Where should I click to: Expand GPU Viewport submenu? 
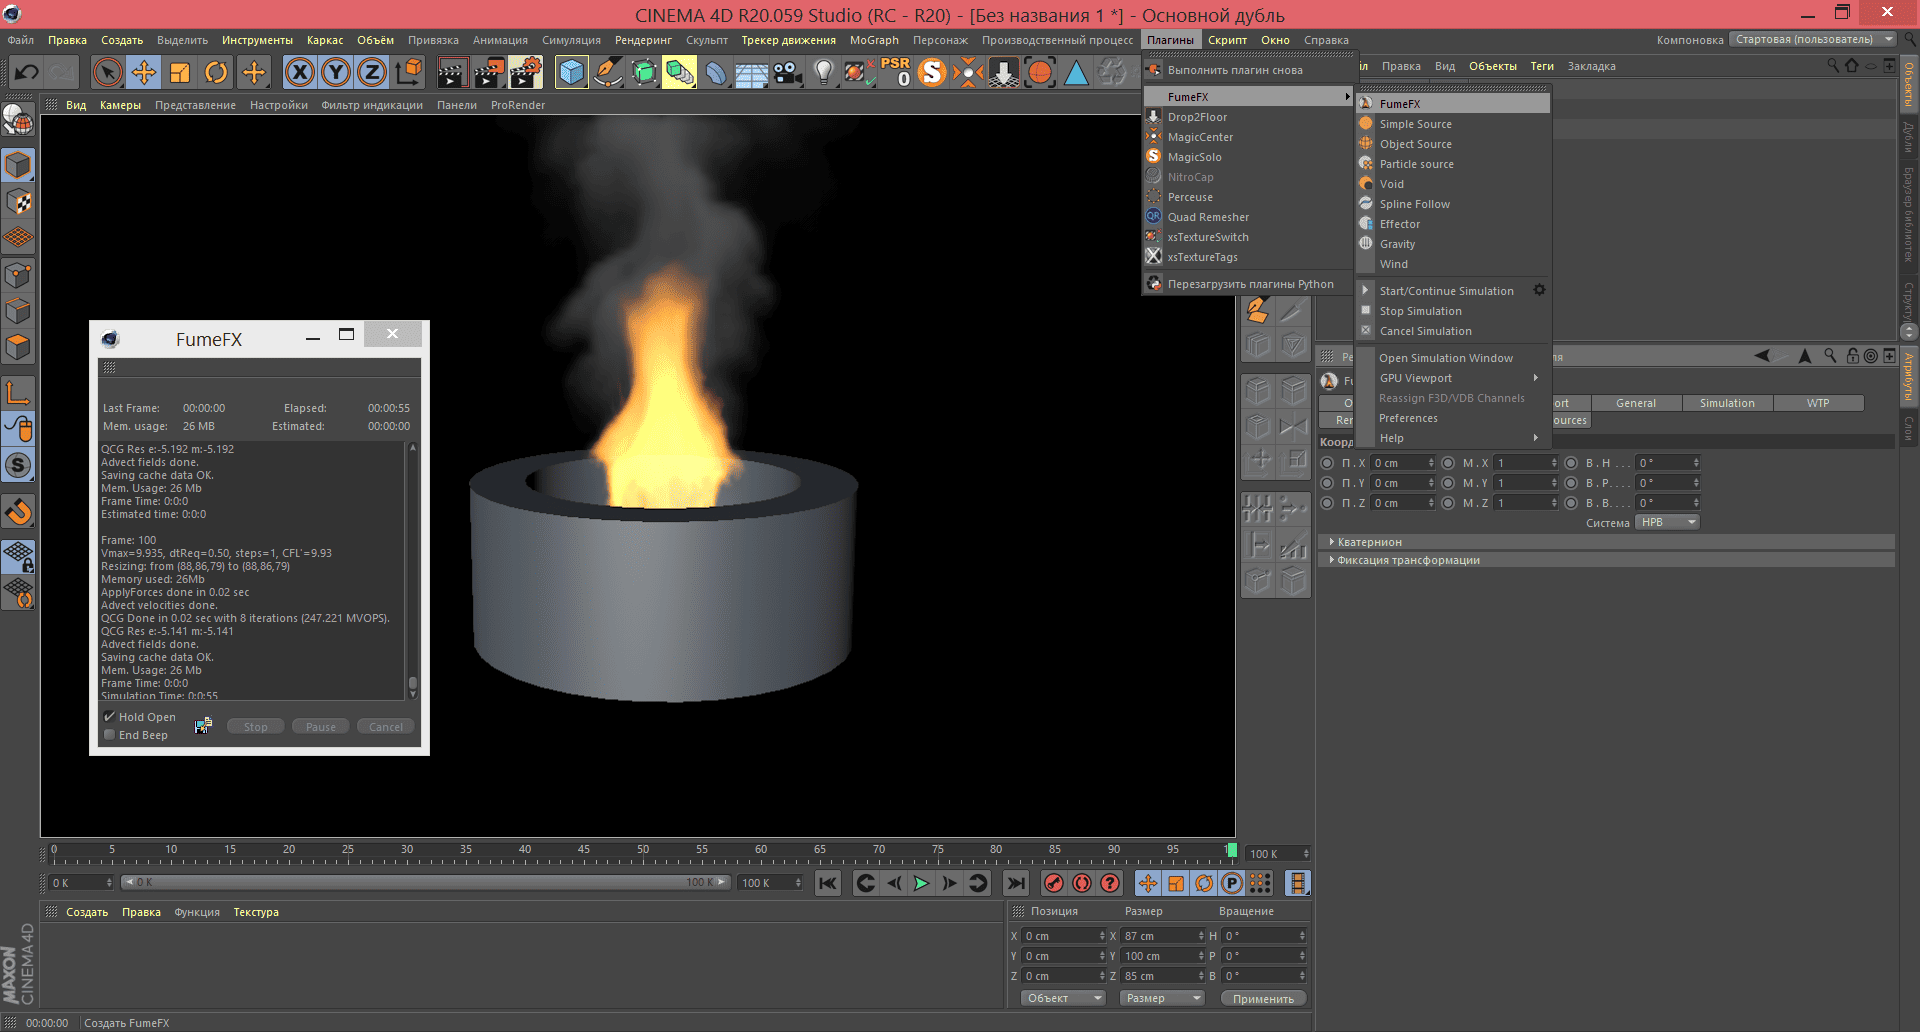pyautogui.click(x=1453, y=378)
